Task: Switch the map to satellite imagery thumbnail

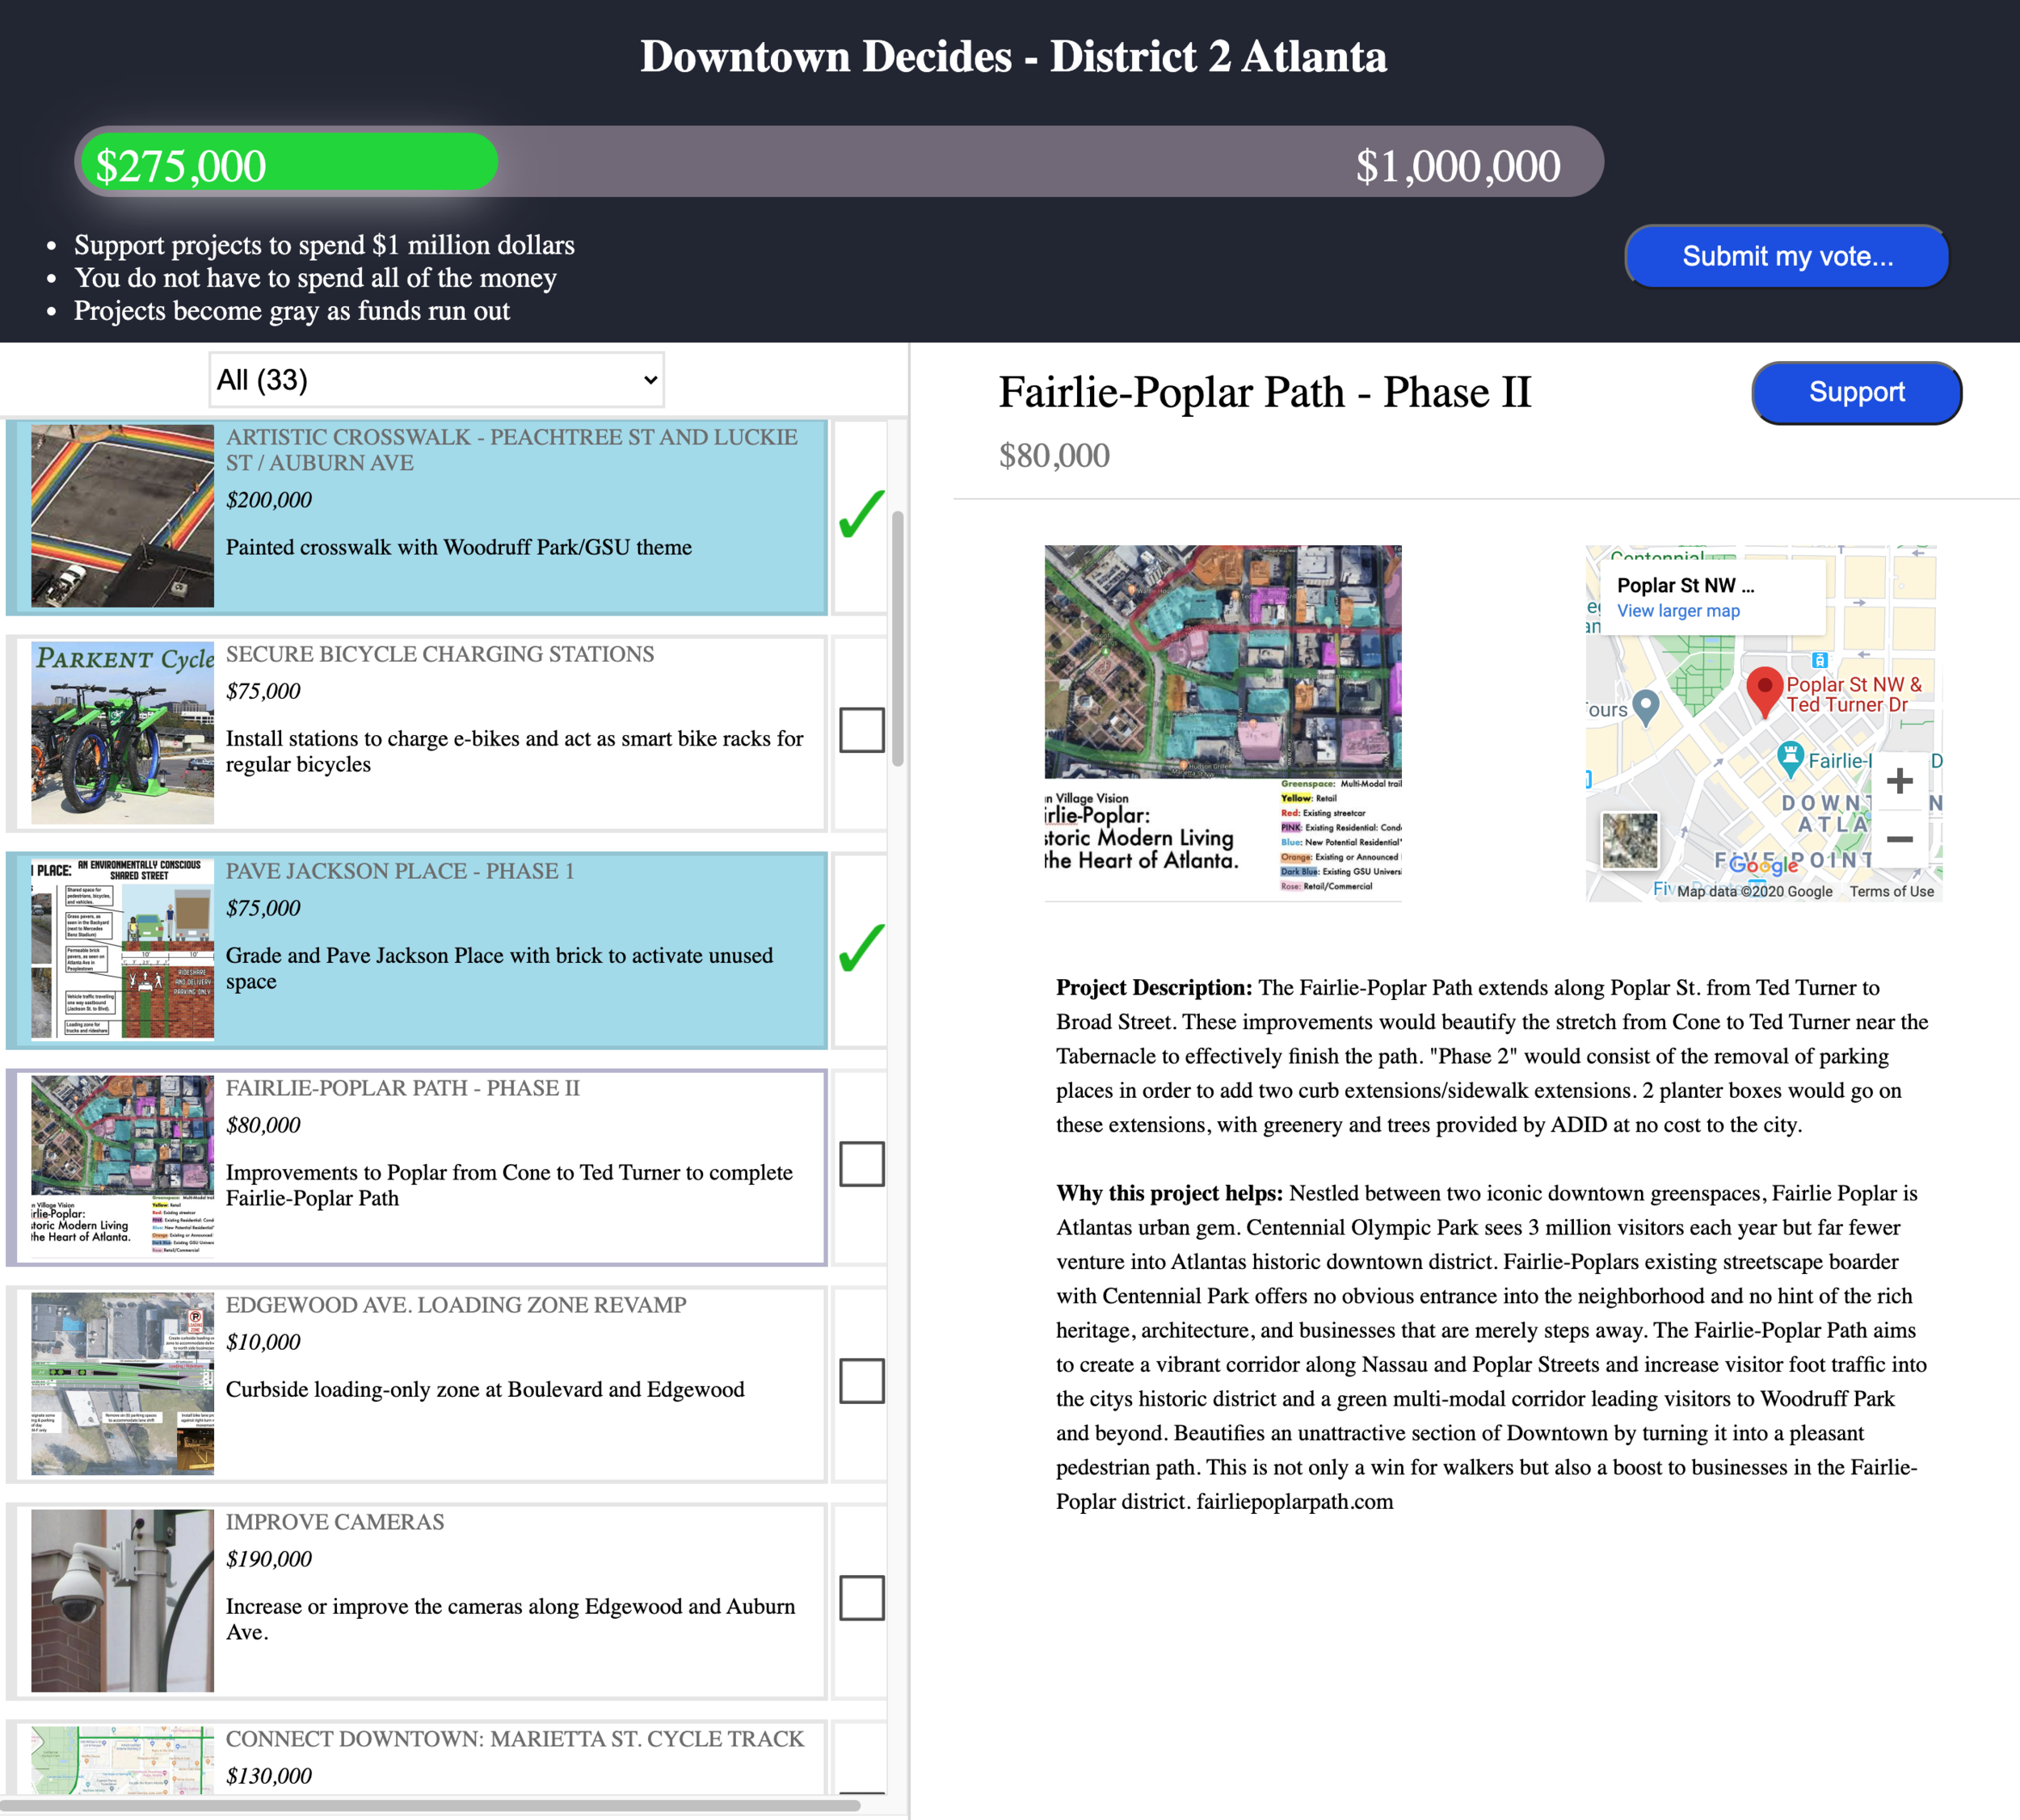Action: click(x=1629, y=841)
